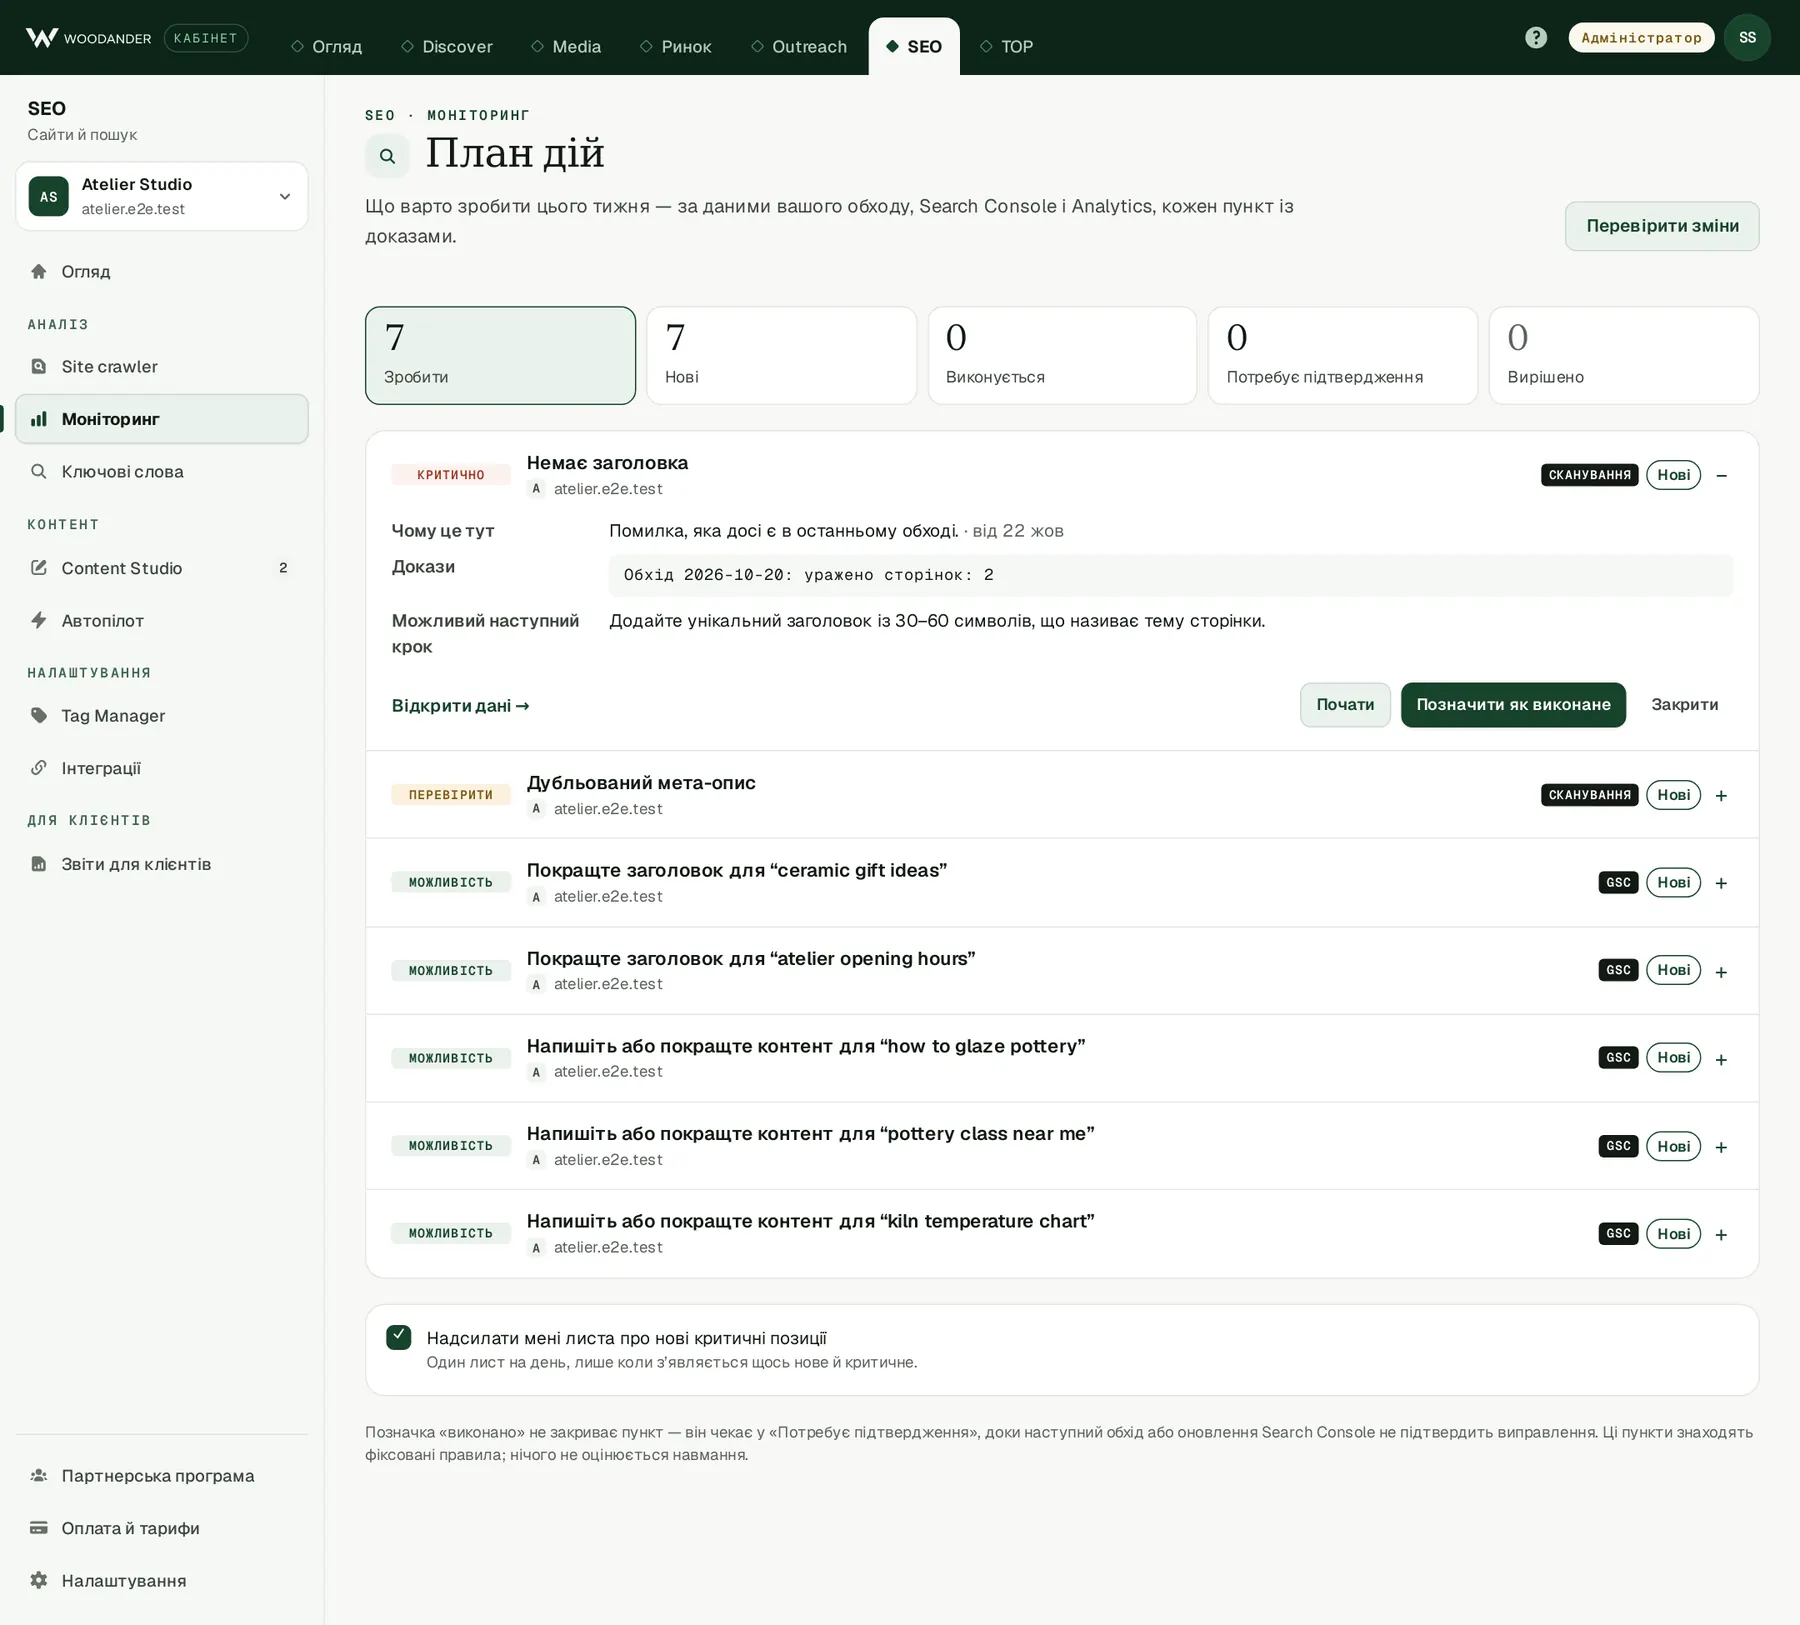Click the Перевірити зміни button
This screenshot has height=1625, width=1800.
click(1662, 226)
